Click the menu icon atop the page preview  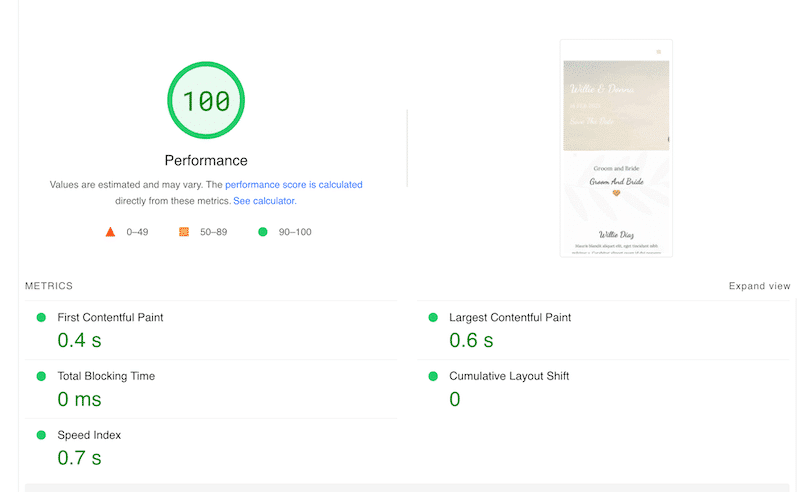(x=658, y=51)
